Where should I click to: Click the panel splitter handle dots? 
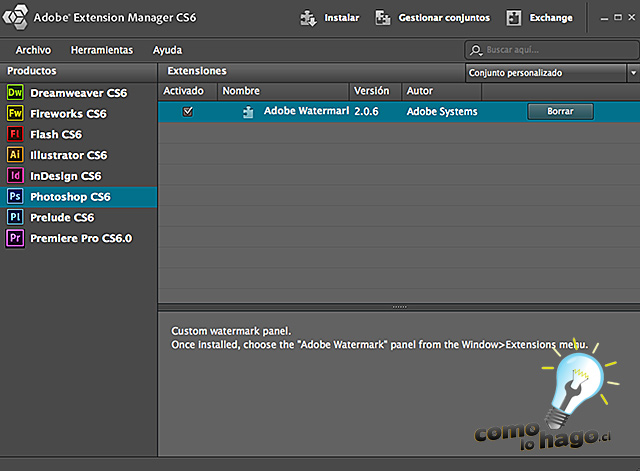(399, 307)
